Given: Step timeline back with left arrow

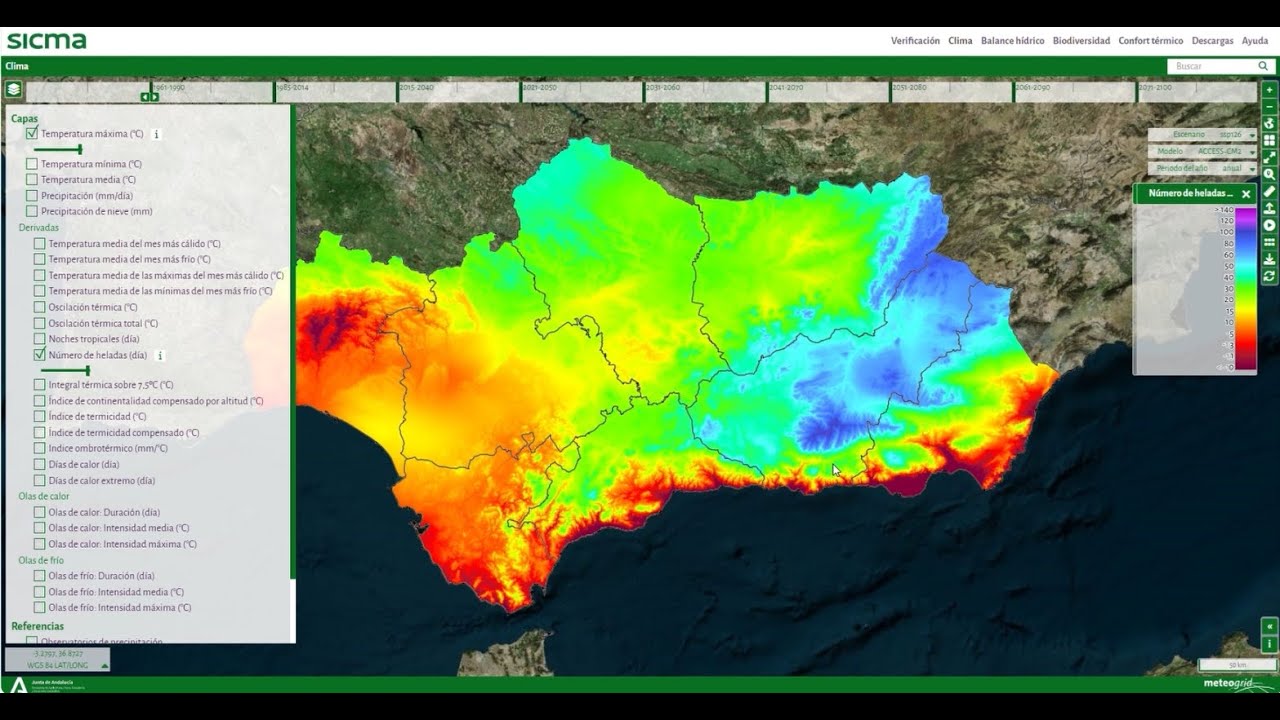Looking at the screenshot, I should coord(145,97).
